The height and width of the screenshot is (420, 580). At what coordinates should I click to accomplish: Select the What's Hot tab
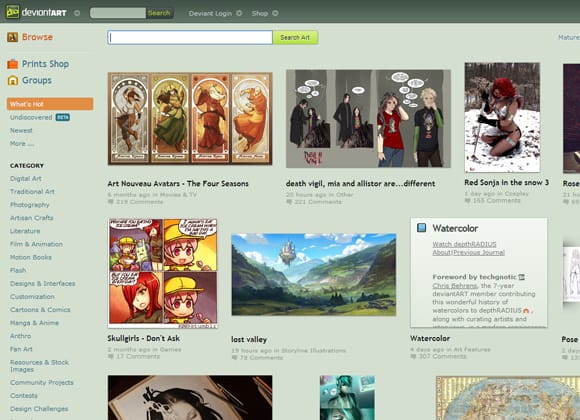[x=50, y=104]
